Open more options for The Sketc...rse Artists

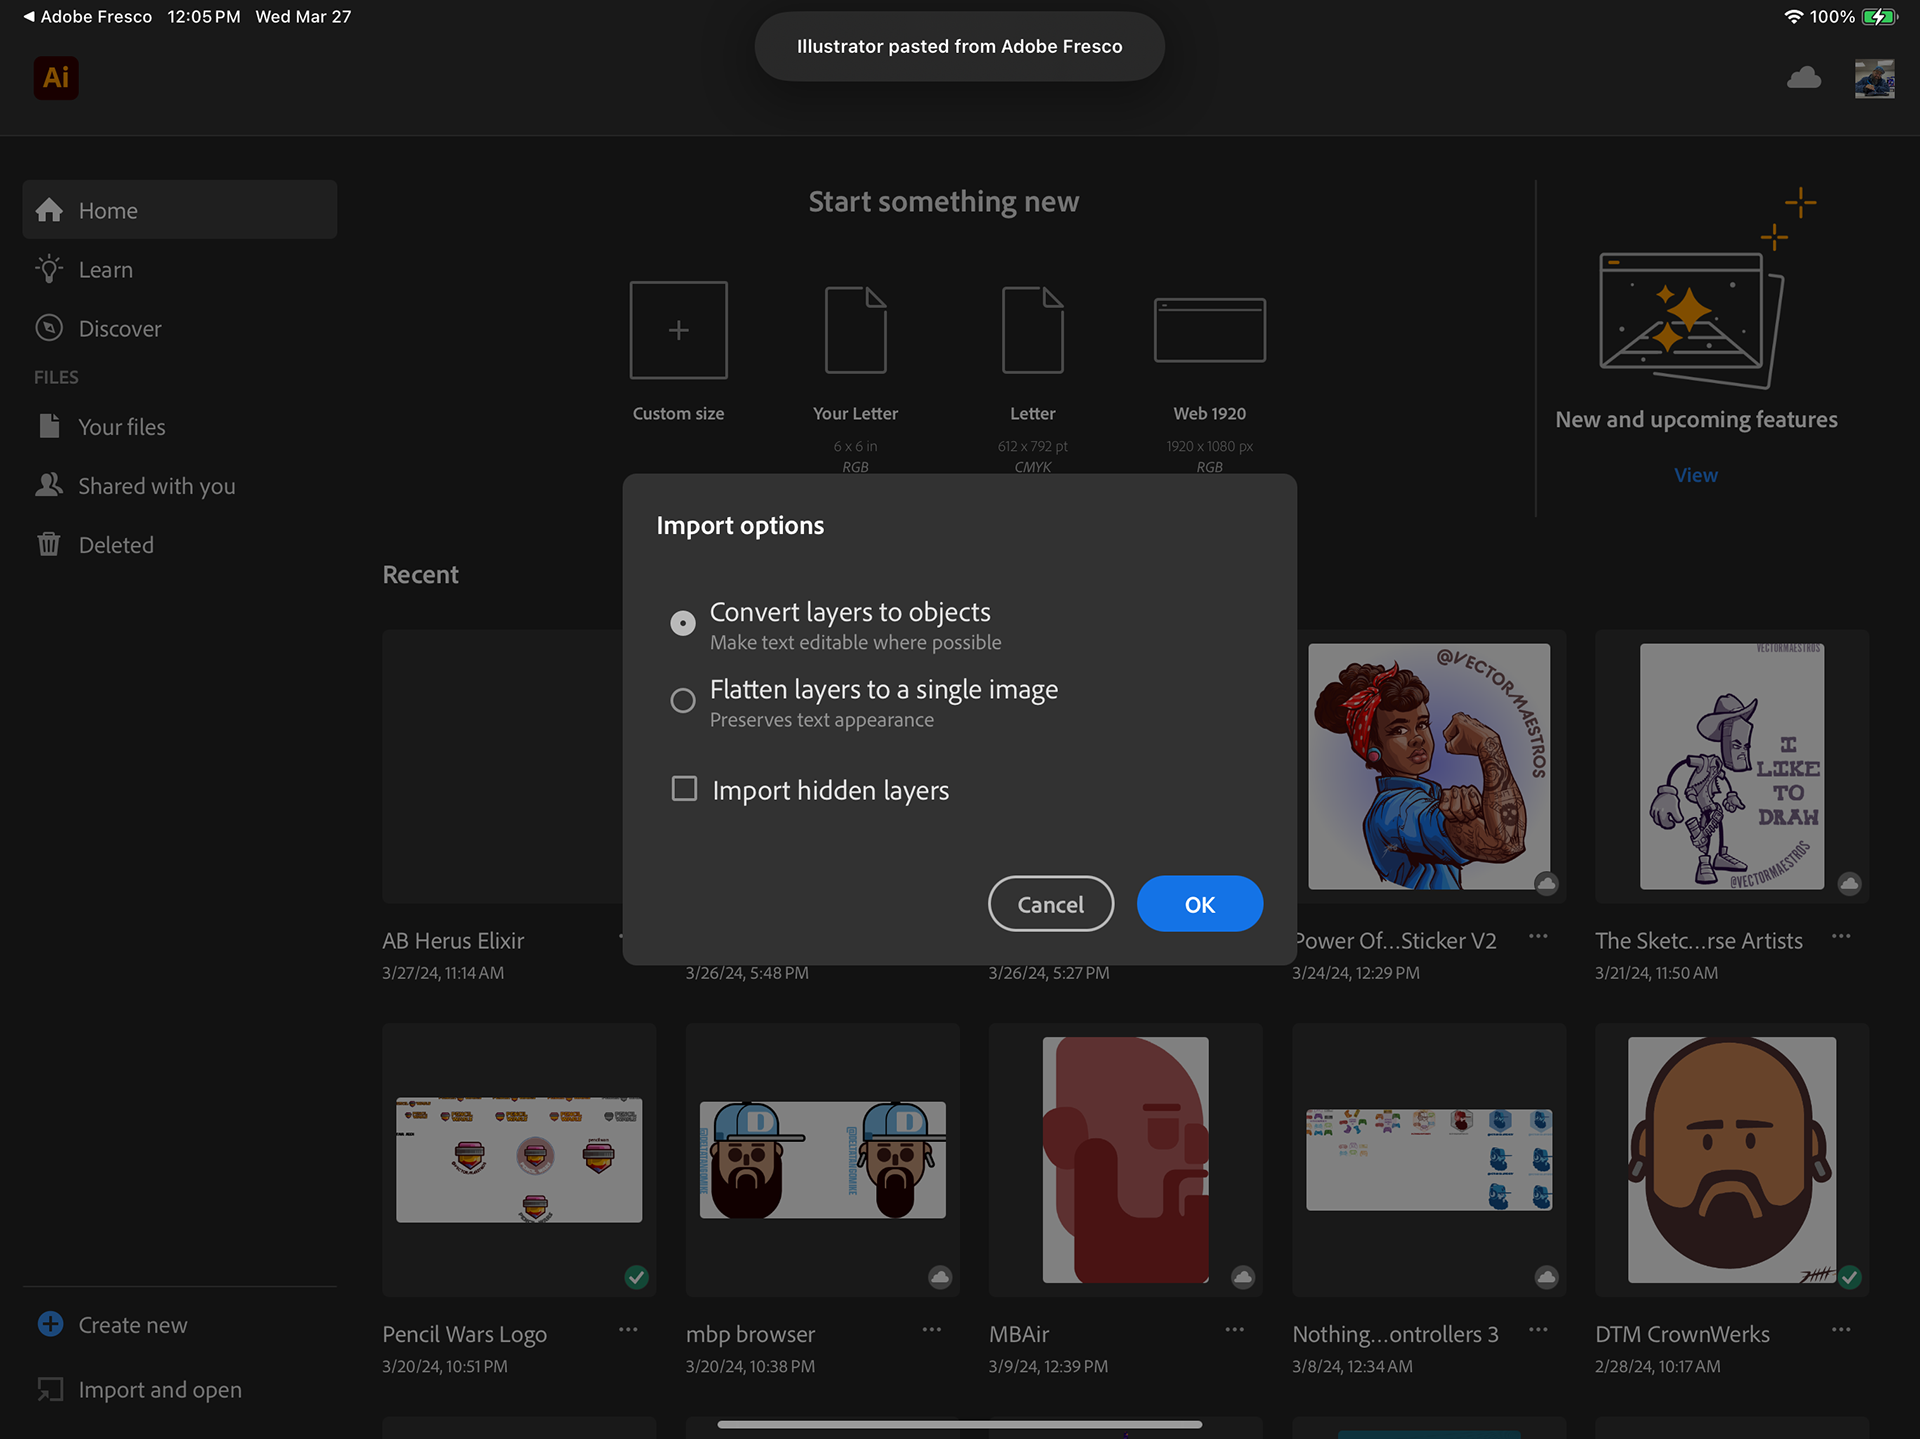(1841, 936)
